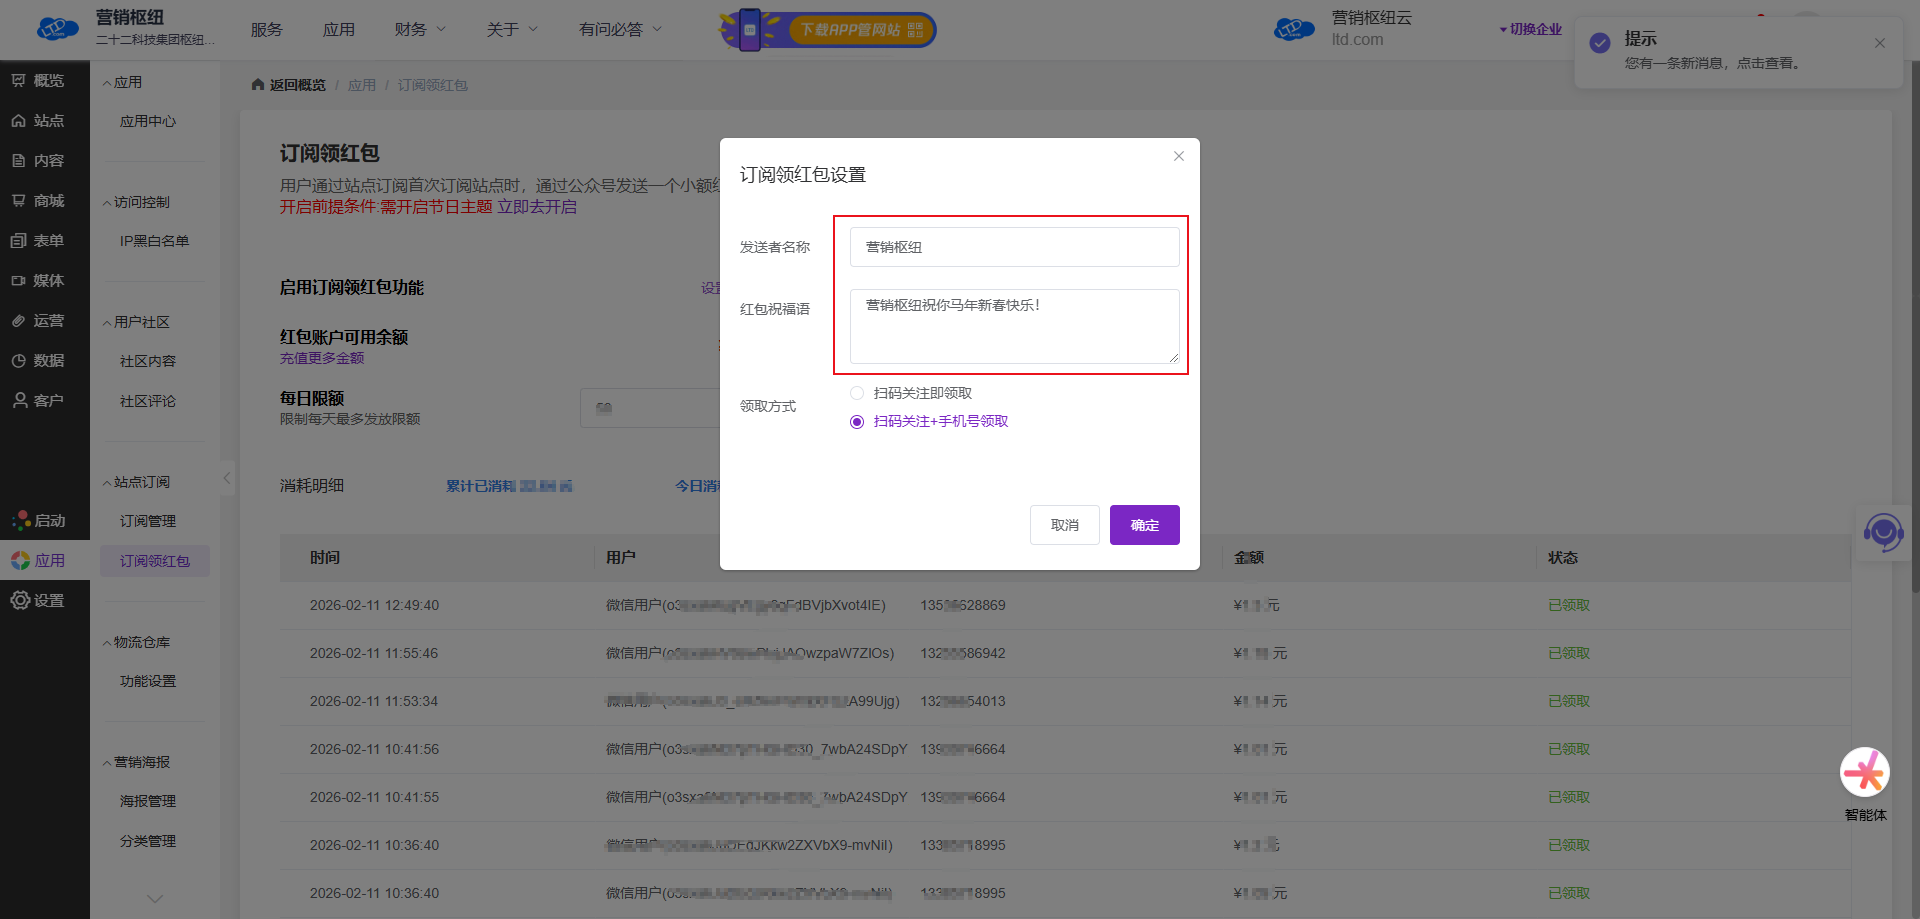Screen dimensions: 1920x919
Task: Click the 取消 button in dialog
Action: (1064, 525)
